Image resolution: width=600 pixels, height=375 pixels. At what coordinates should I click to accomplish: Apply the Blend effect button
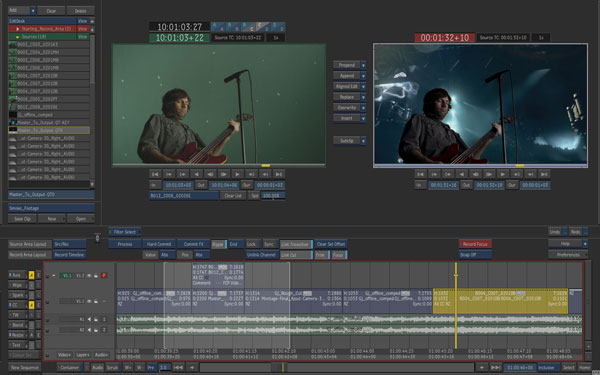tap(18, 325)
